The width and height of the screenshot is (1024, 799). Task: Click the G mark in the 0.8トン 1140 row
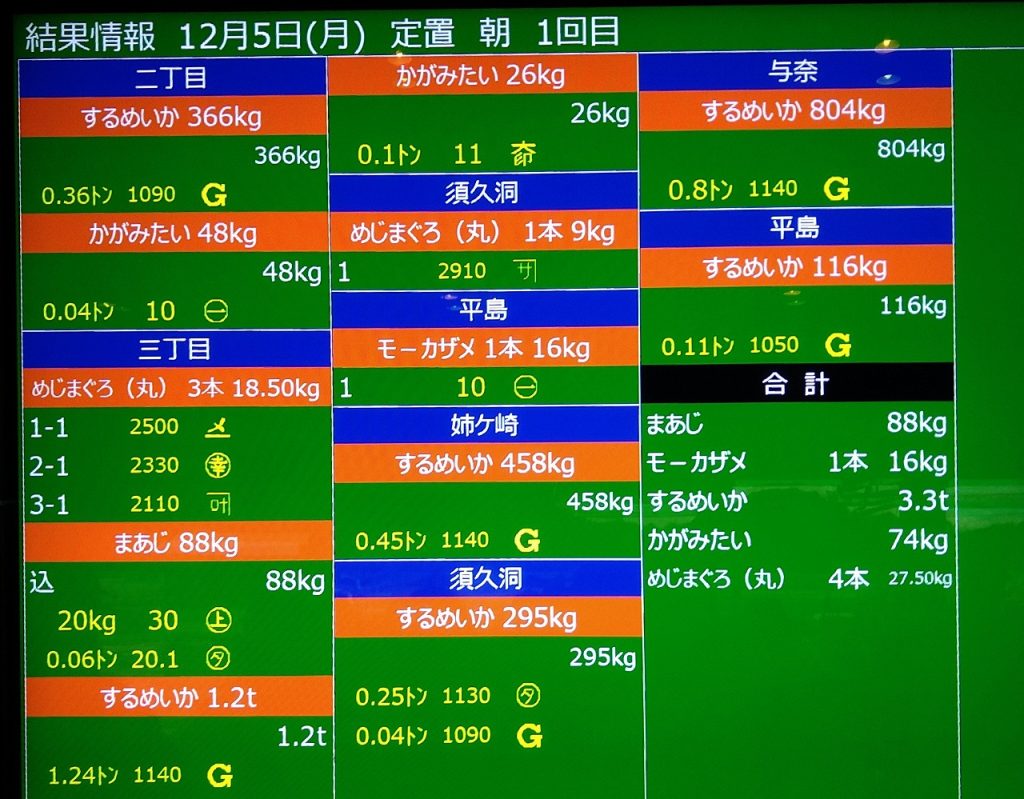click(836, 189)
